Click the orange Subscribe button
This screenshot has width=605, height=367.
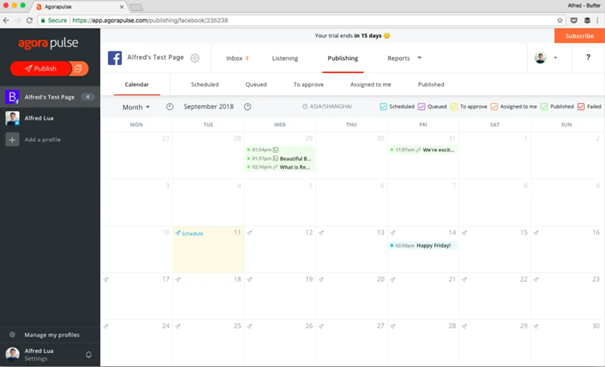580,36
